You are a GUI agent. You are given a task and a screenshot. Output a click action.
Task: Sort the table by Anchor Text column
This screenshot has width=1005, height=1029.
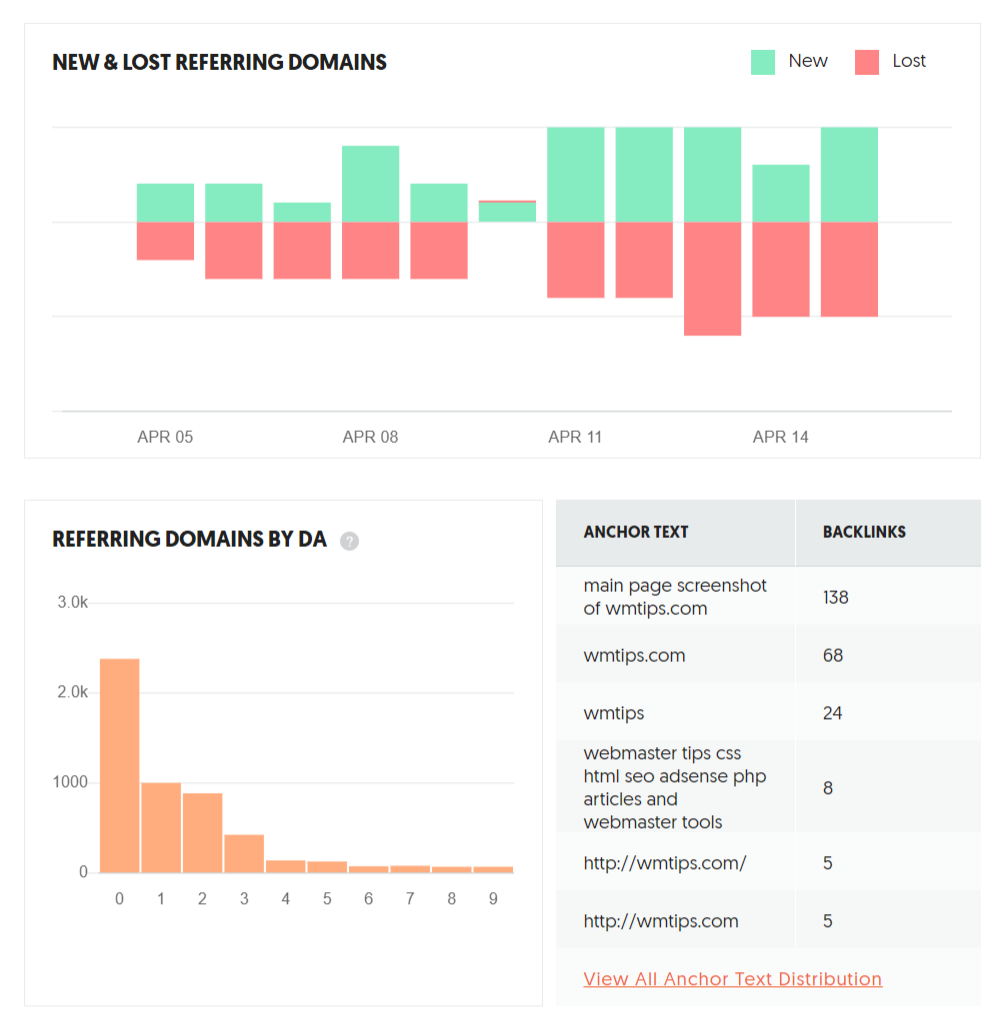tap(636, 532)
